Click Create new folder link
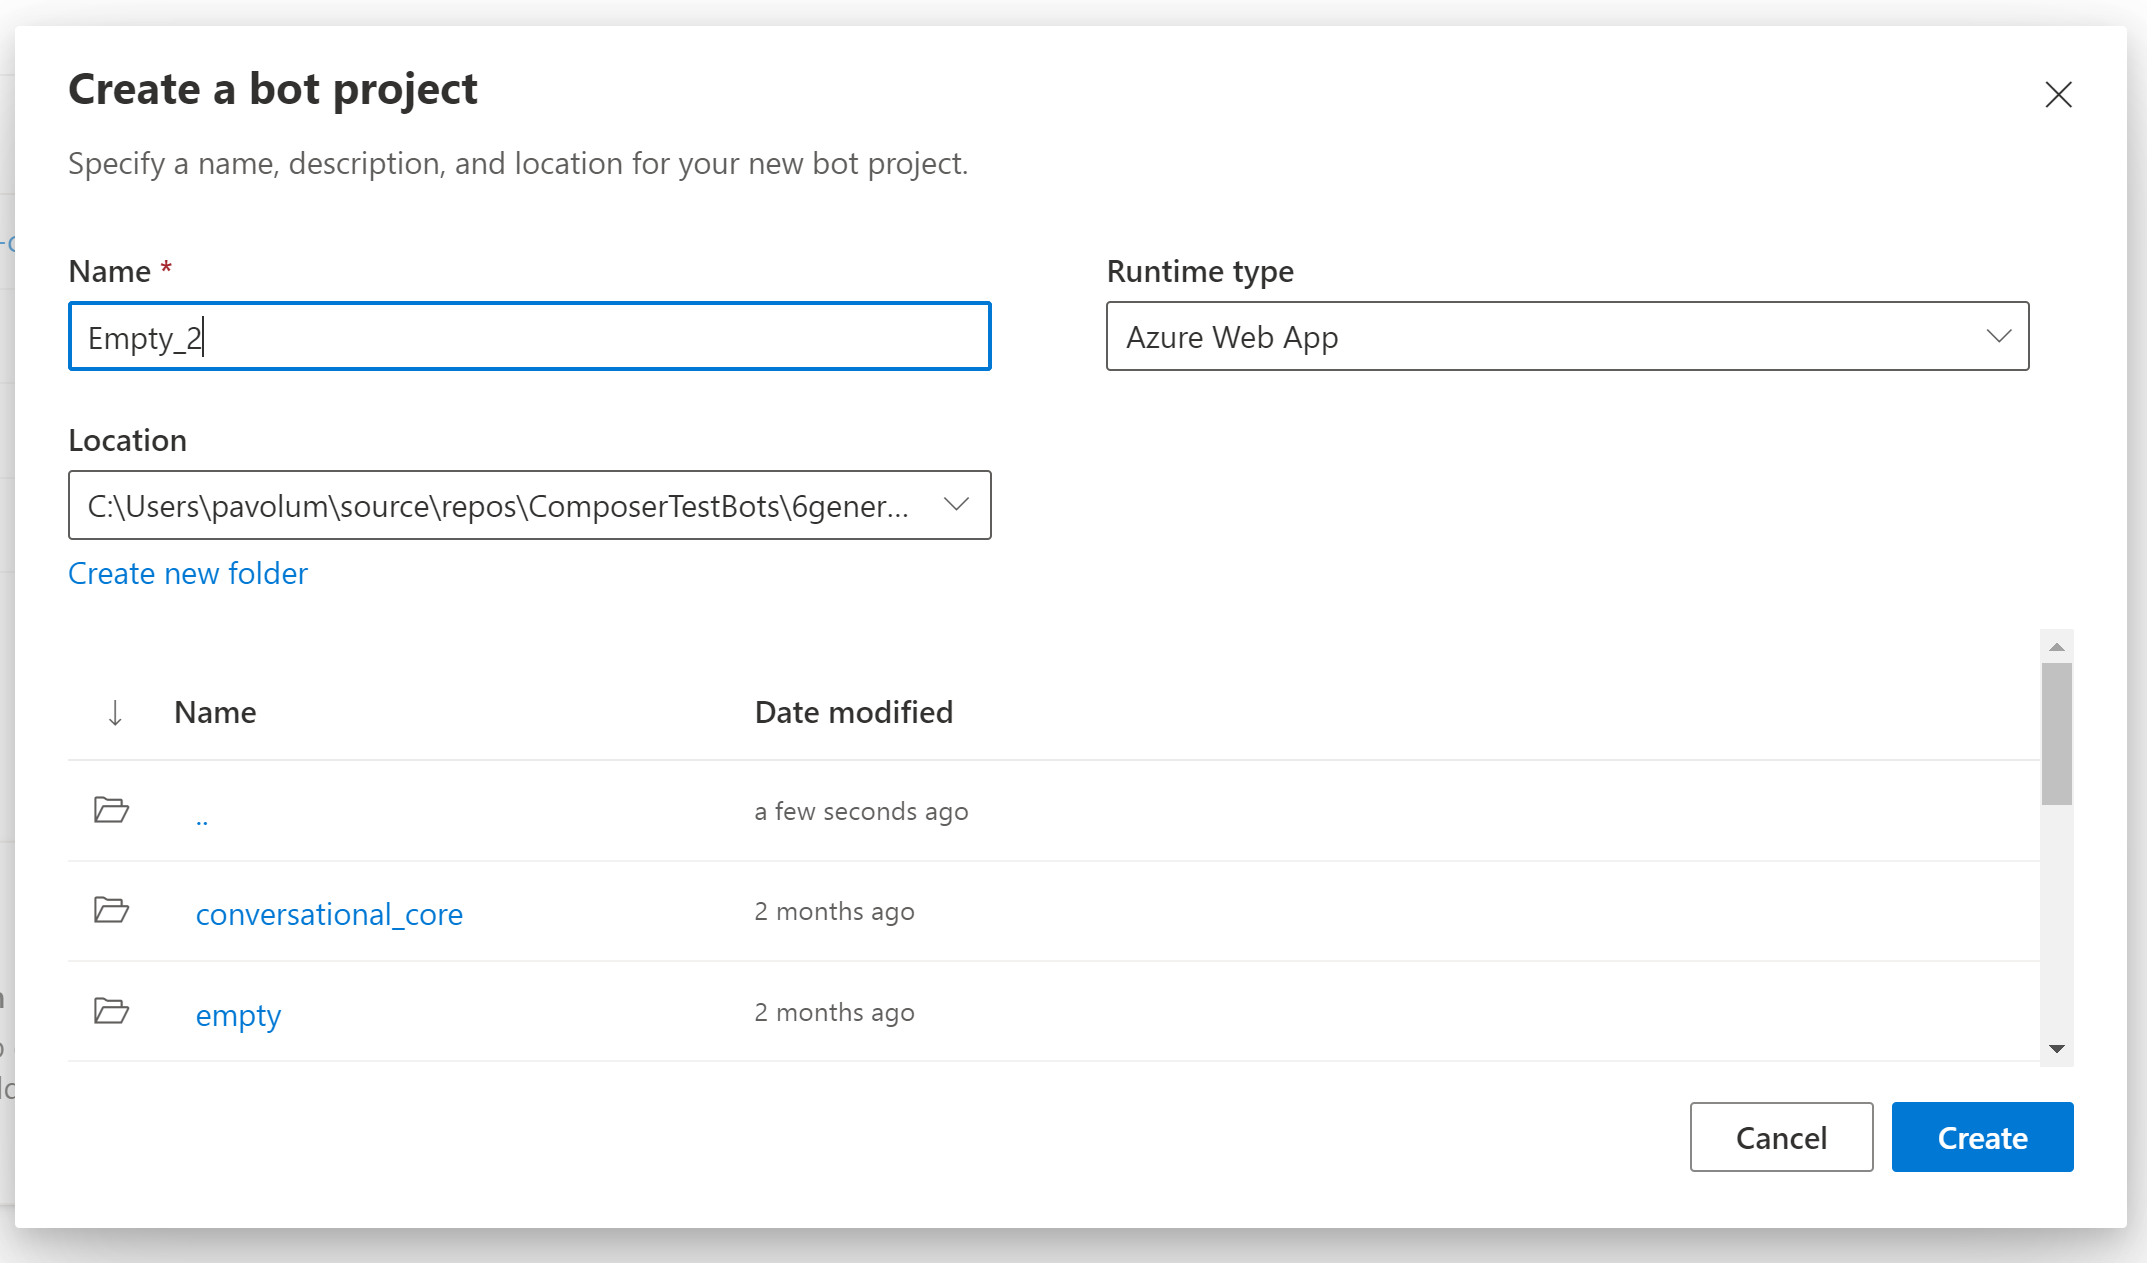2147x1263 pixels. [188, 573]
